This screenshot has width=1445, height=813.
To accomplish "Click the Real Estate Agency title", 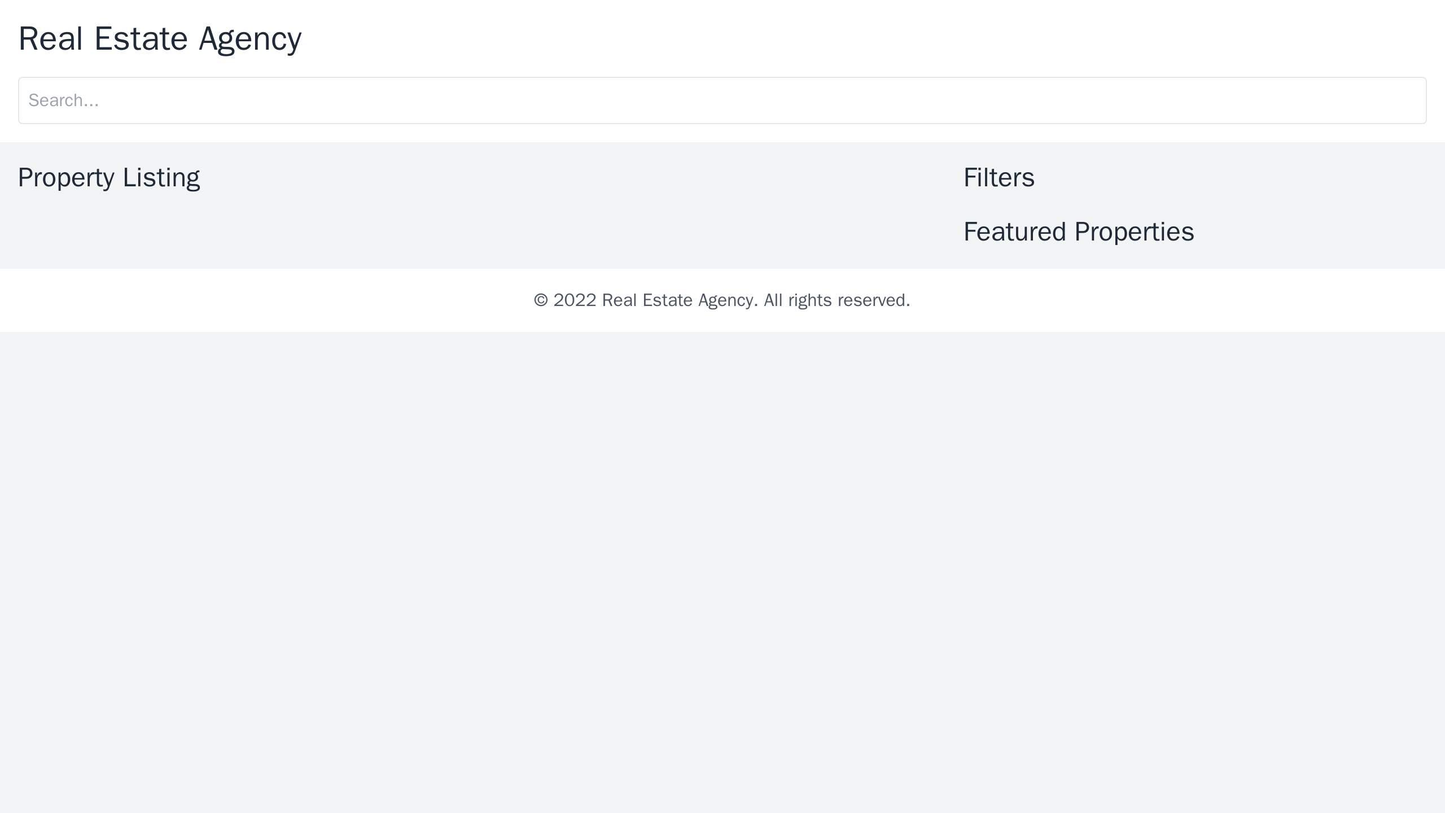I will pos(160,39).
